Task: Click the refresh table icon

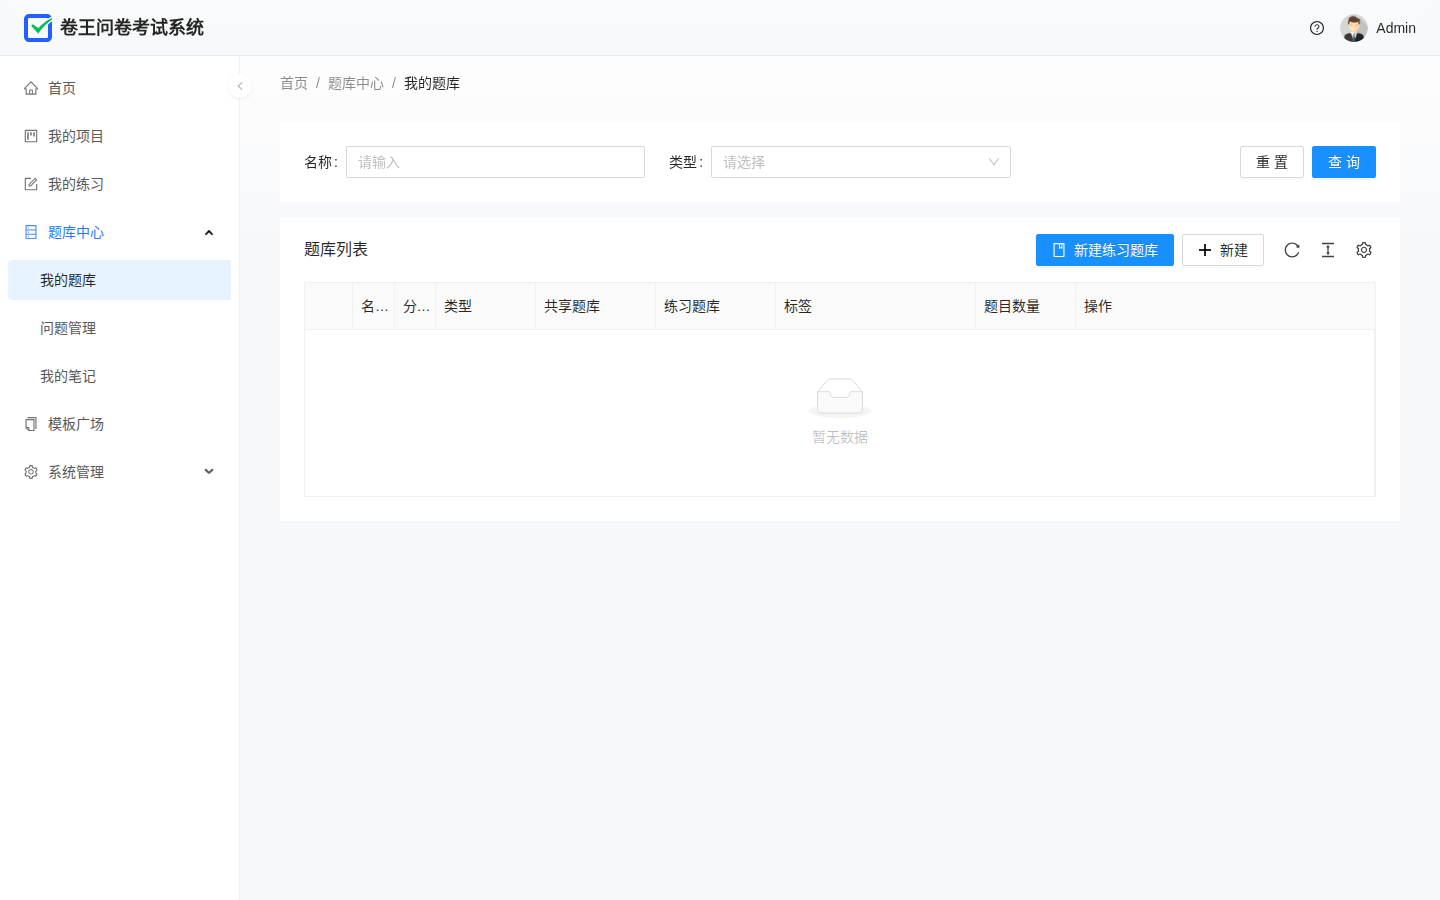Action: pyautogui.click(x=1292, y=250)
